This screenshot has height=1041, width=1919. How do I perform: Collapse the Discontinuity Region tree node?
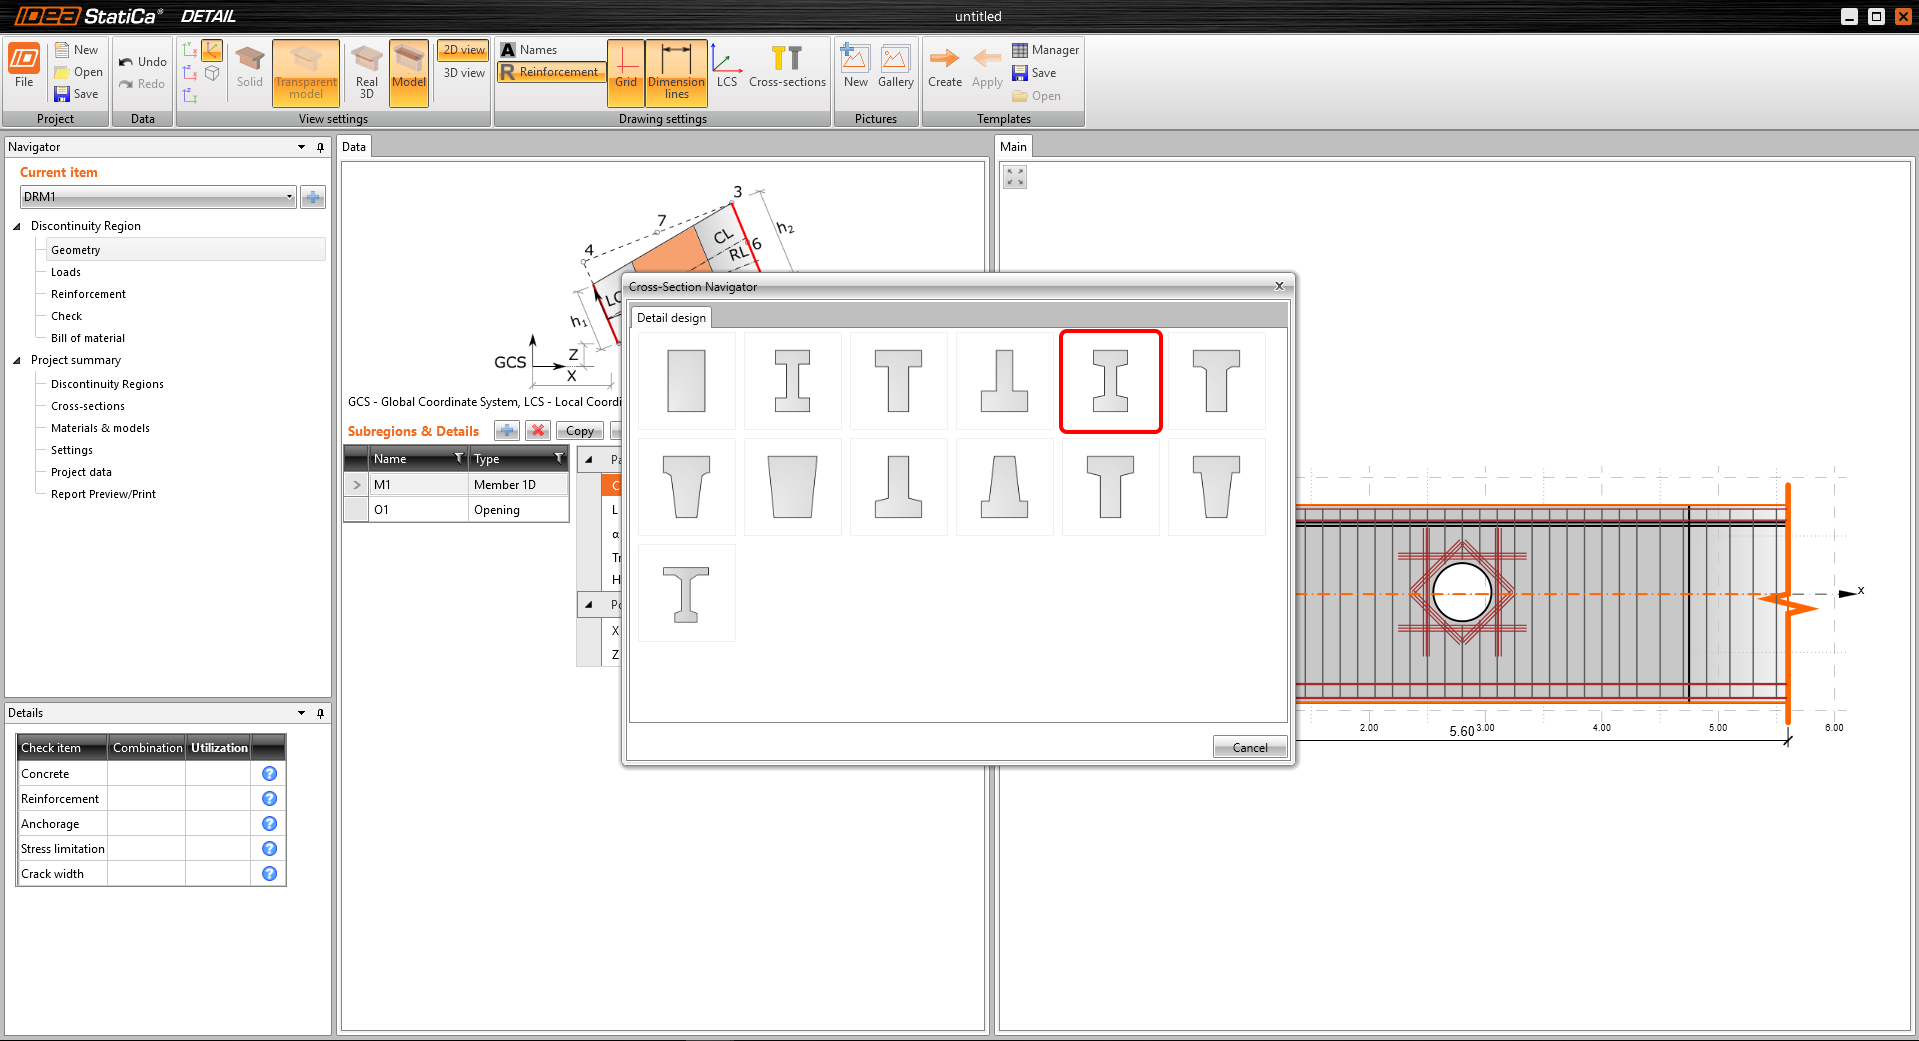click(x=17, y=226)
